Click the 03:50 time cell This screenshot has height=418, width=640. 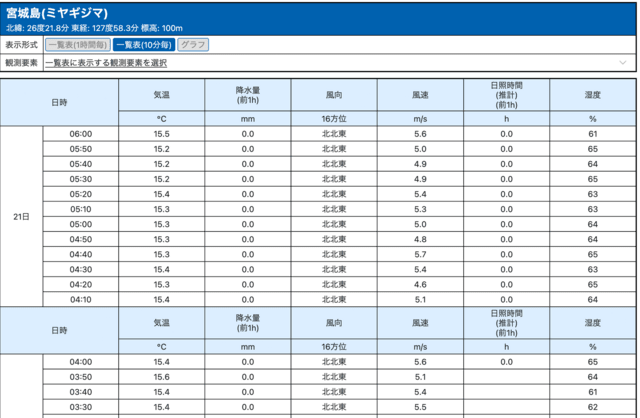[81, 377]
